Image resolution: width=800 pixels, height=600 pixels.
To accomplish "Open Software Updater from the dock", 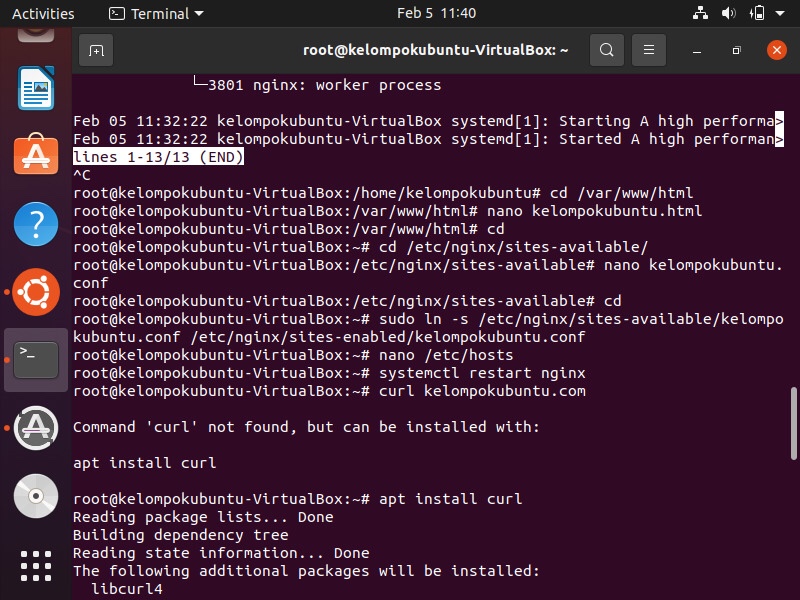I will click(36, 427).
